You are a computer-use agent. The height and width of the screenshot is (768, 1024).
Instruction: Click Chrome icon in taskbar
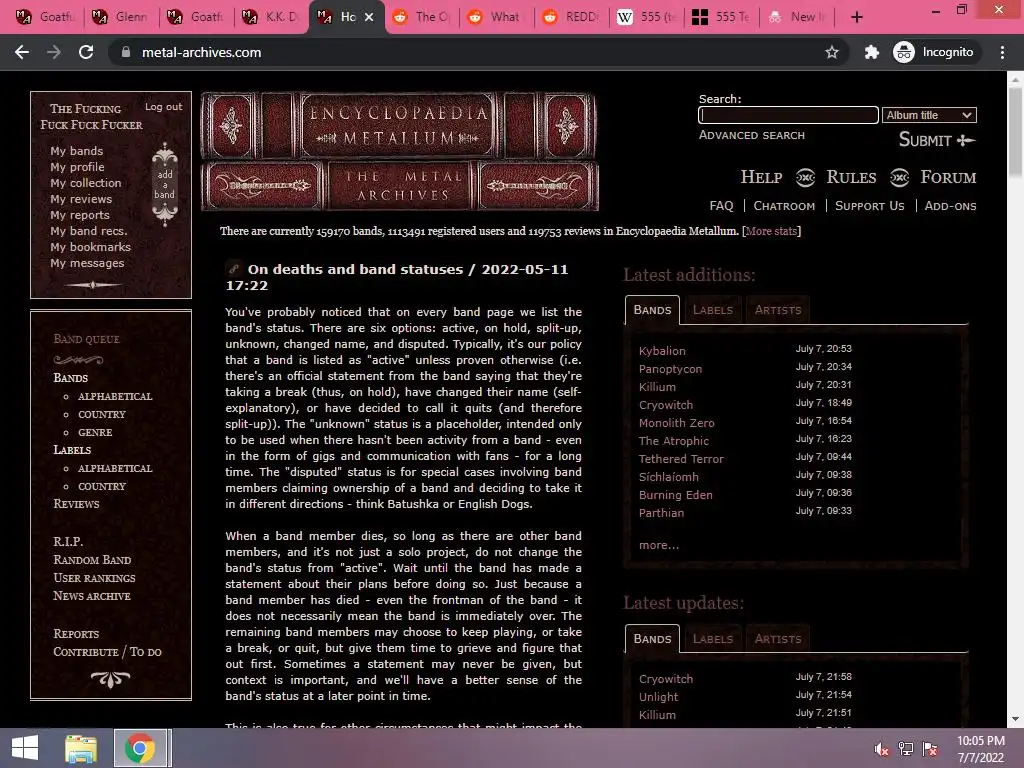tap(140, 748)
